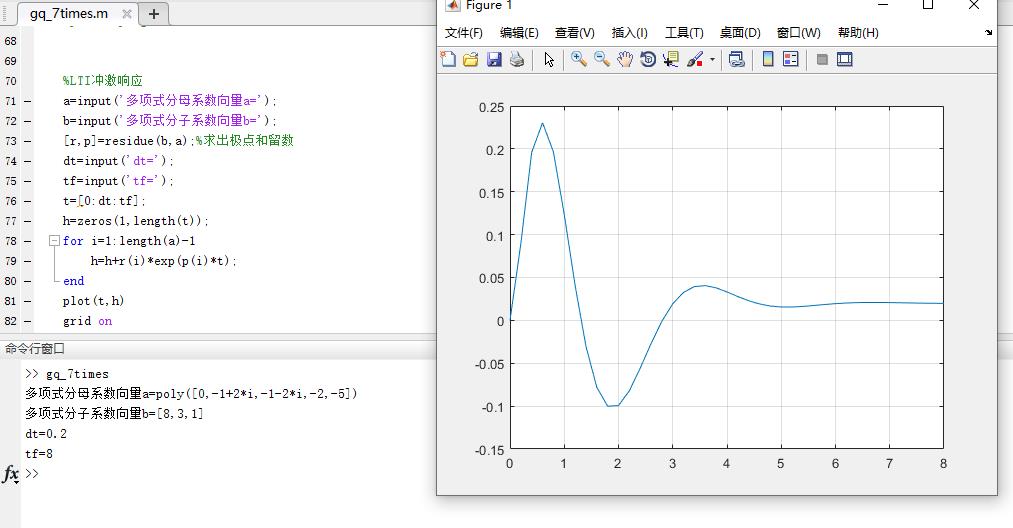Activate the Zoom Out magnifier tool

coord(601,59)
